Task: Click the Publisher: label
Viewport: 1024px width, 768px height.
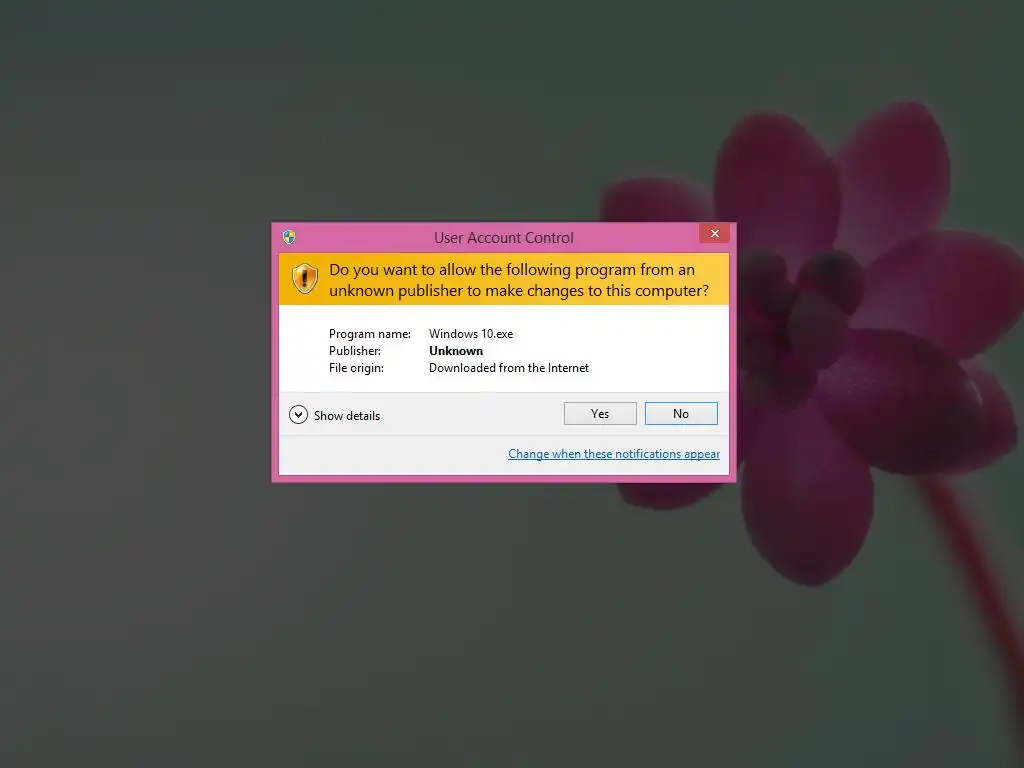Action: (x=355, y=351)
